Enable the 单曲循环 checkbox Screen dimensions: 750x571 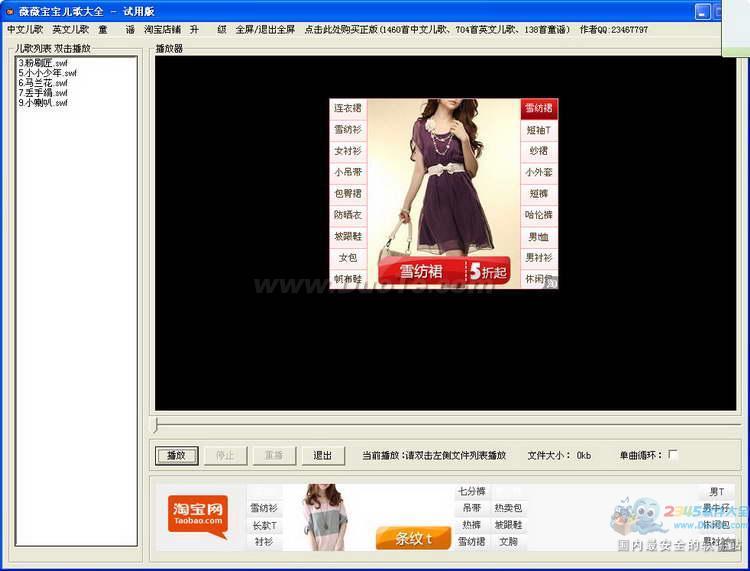click(673, 454)
